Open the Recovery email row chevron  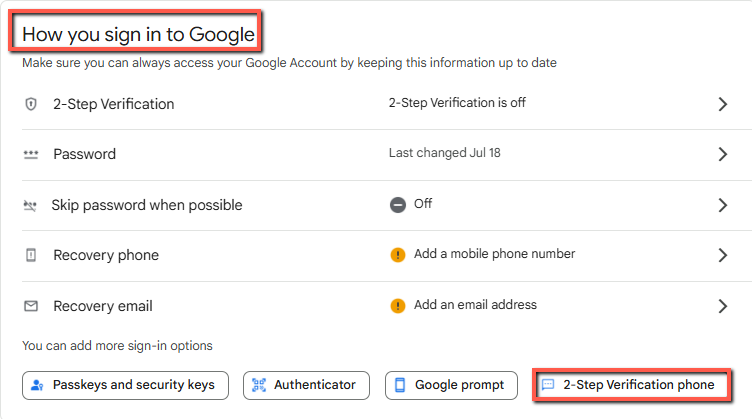coord(723,306)
